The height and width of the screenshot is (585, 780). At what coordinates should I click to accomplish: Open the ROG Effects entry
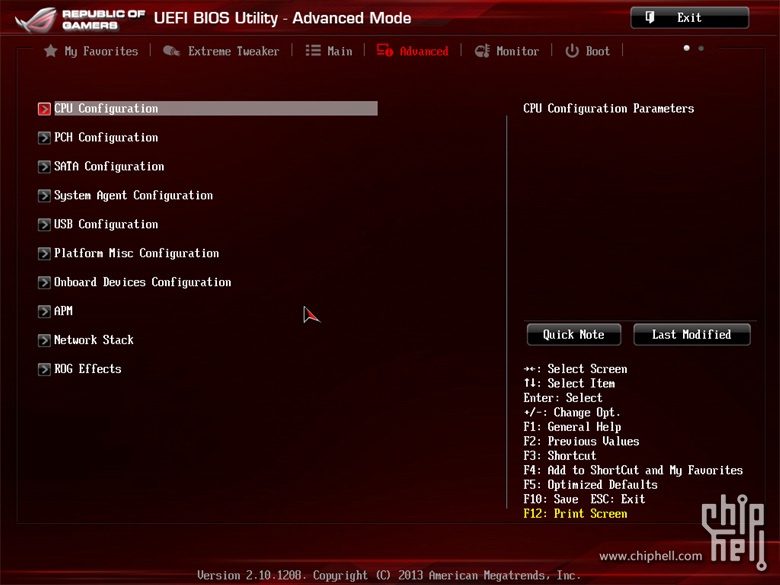click(88, 369)
